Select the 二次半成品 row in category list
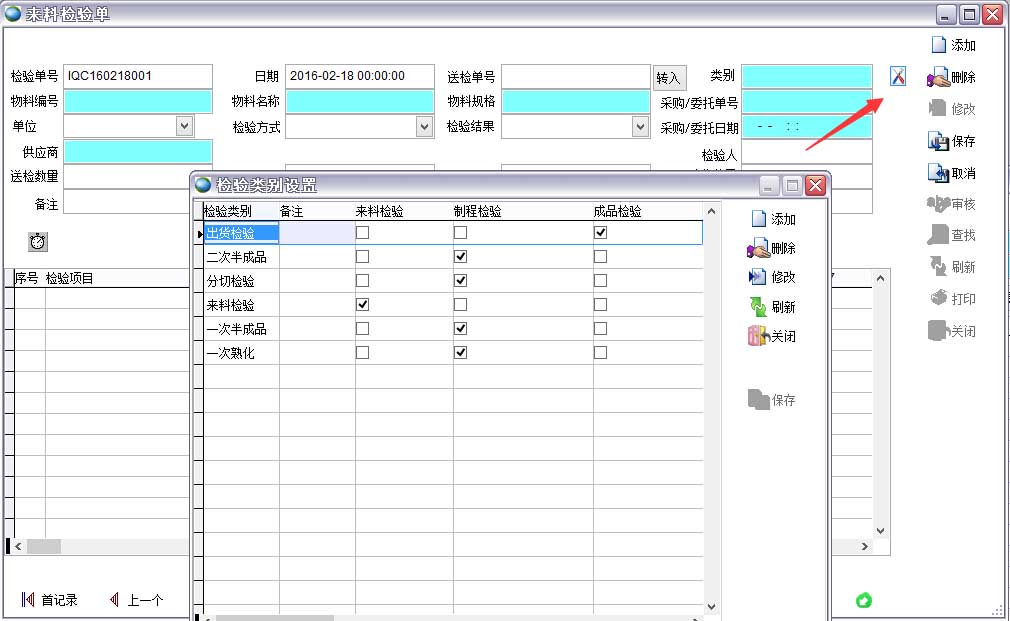The height and width of the screenshot is (621, 1010). 236,257
